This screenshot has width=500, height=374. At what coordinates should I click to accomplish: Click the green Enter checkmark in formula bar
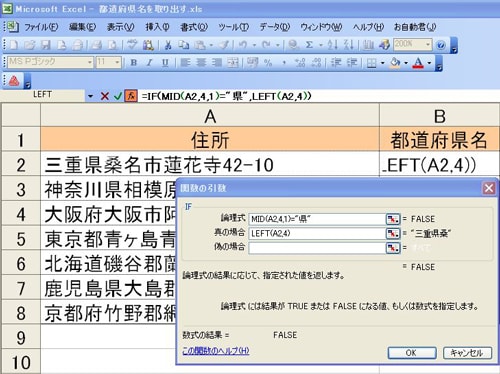(118, 96)
